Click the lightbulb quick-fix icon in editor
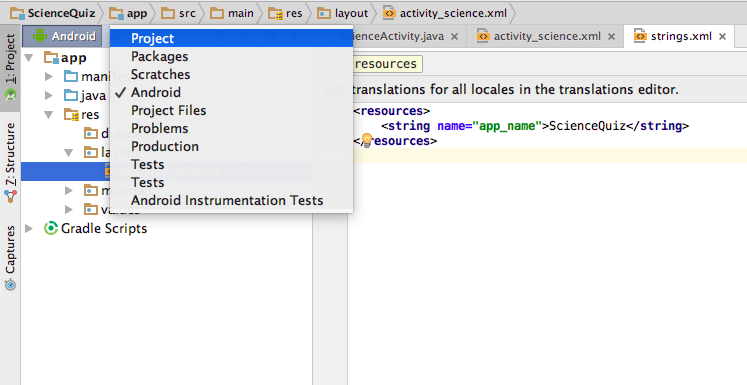This screenshot has width=747, height=385. (366, 140)
